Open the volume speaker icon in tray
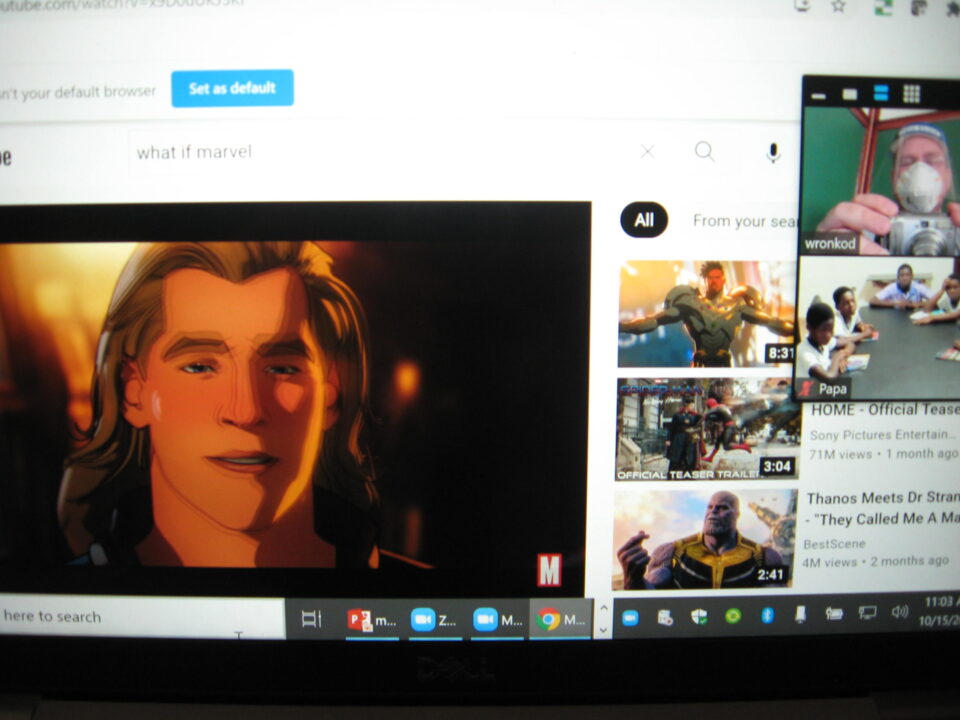 [899, 611]
